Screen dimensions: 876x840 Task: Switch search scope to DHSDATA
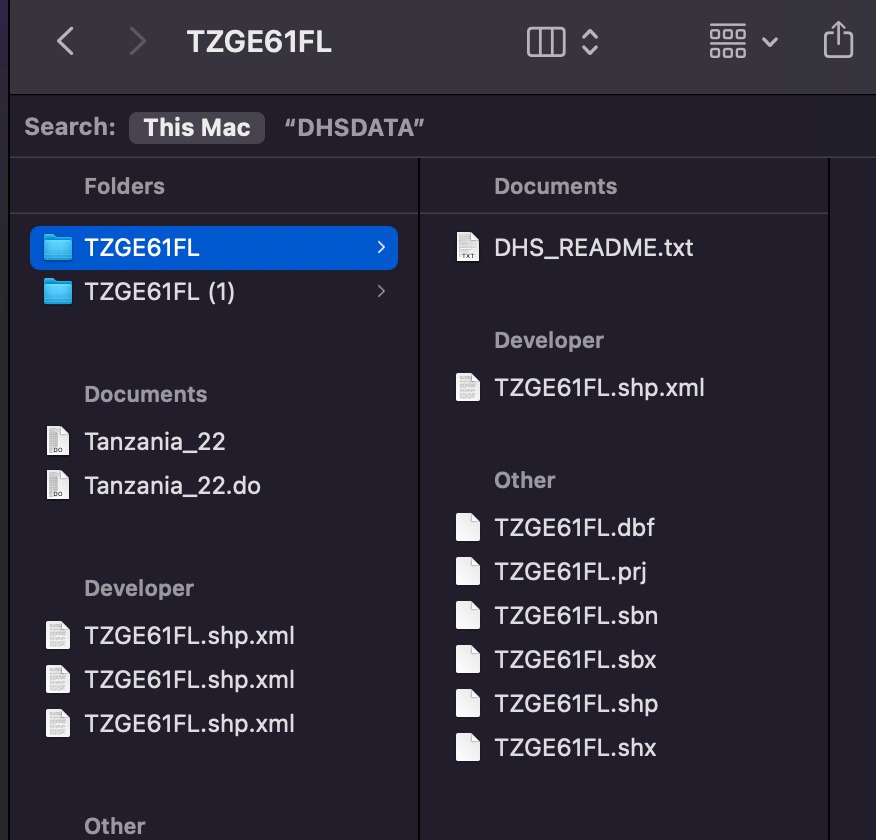[x=355, y=127]
